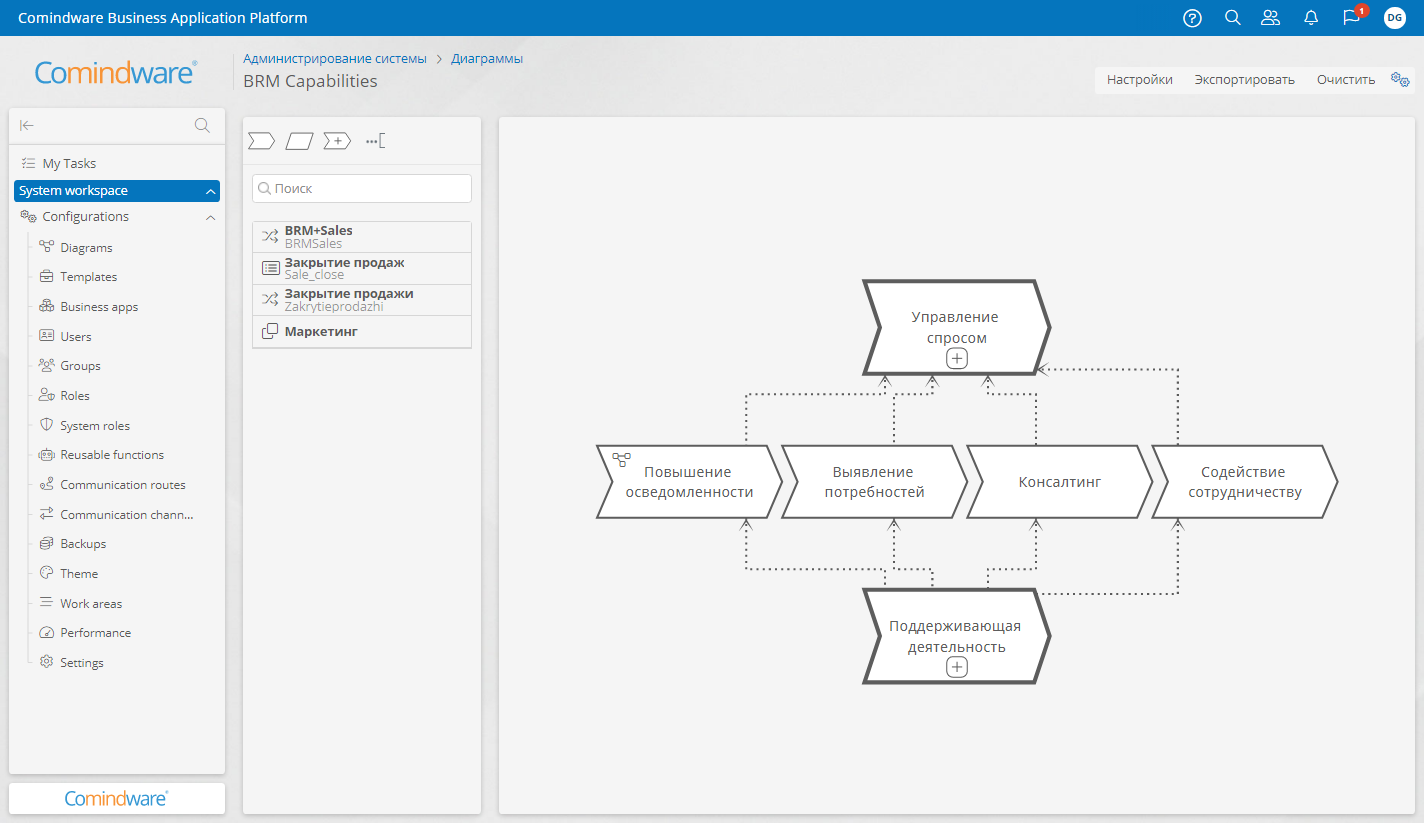The image size is (1424, 823).
Task: Select the BRM+Sales list item
Action: 362,237
